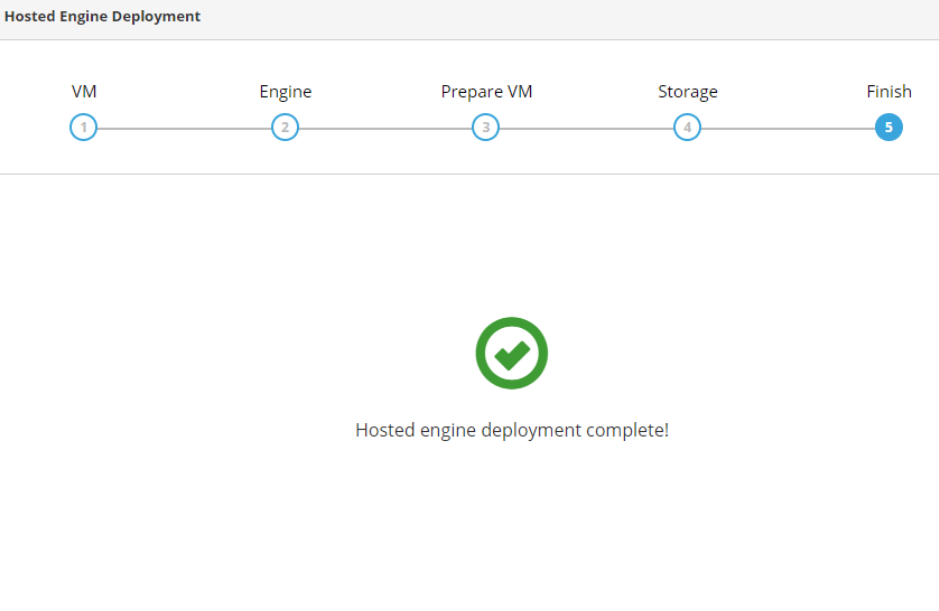The width and height of the screenshot is (939, 611).
Task: Click progress line between Prepare VM and Storage
Action: (586, 128)
